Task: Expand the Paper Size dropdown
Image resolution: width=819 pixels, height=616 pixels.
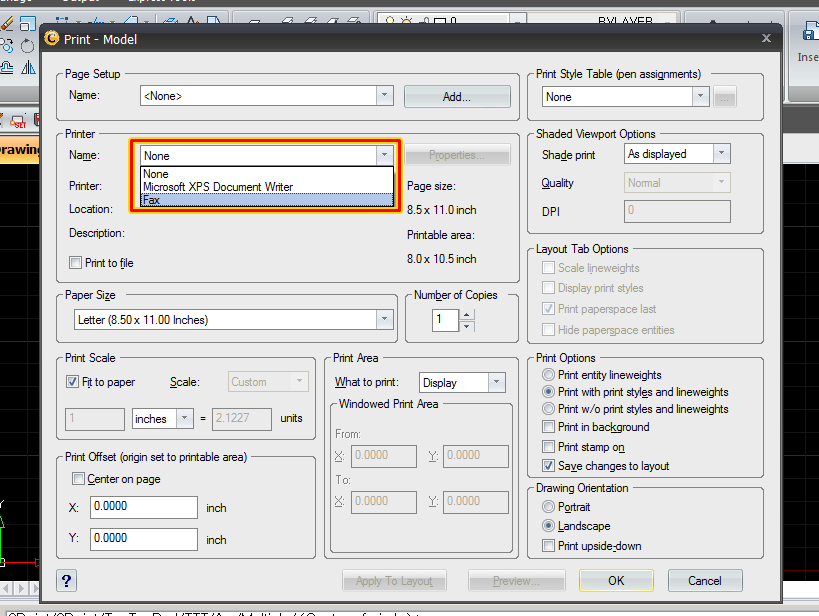Action: [385, 320]
